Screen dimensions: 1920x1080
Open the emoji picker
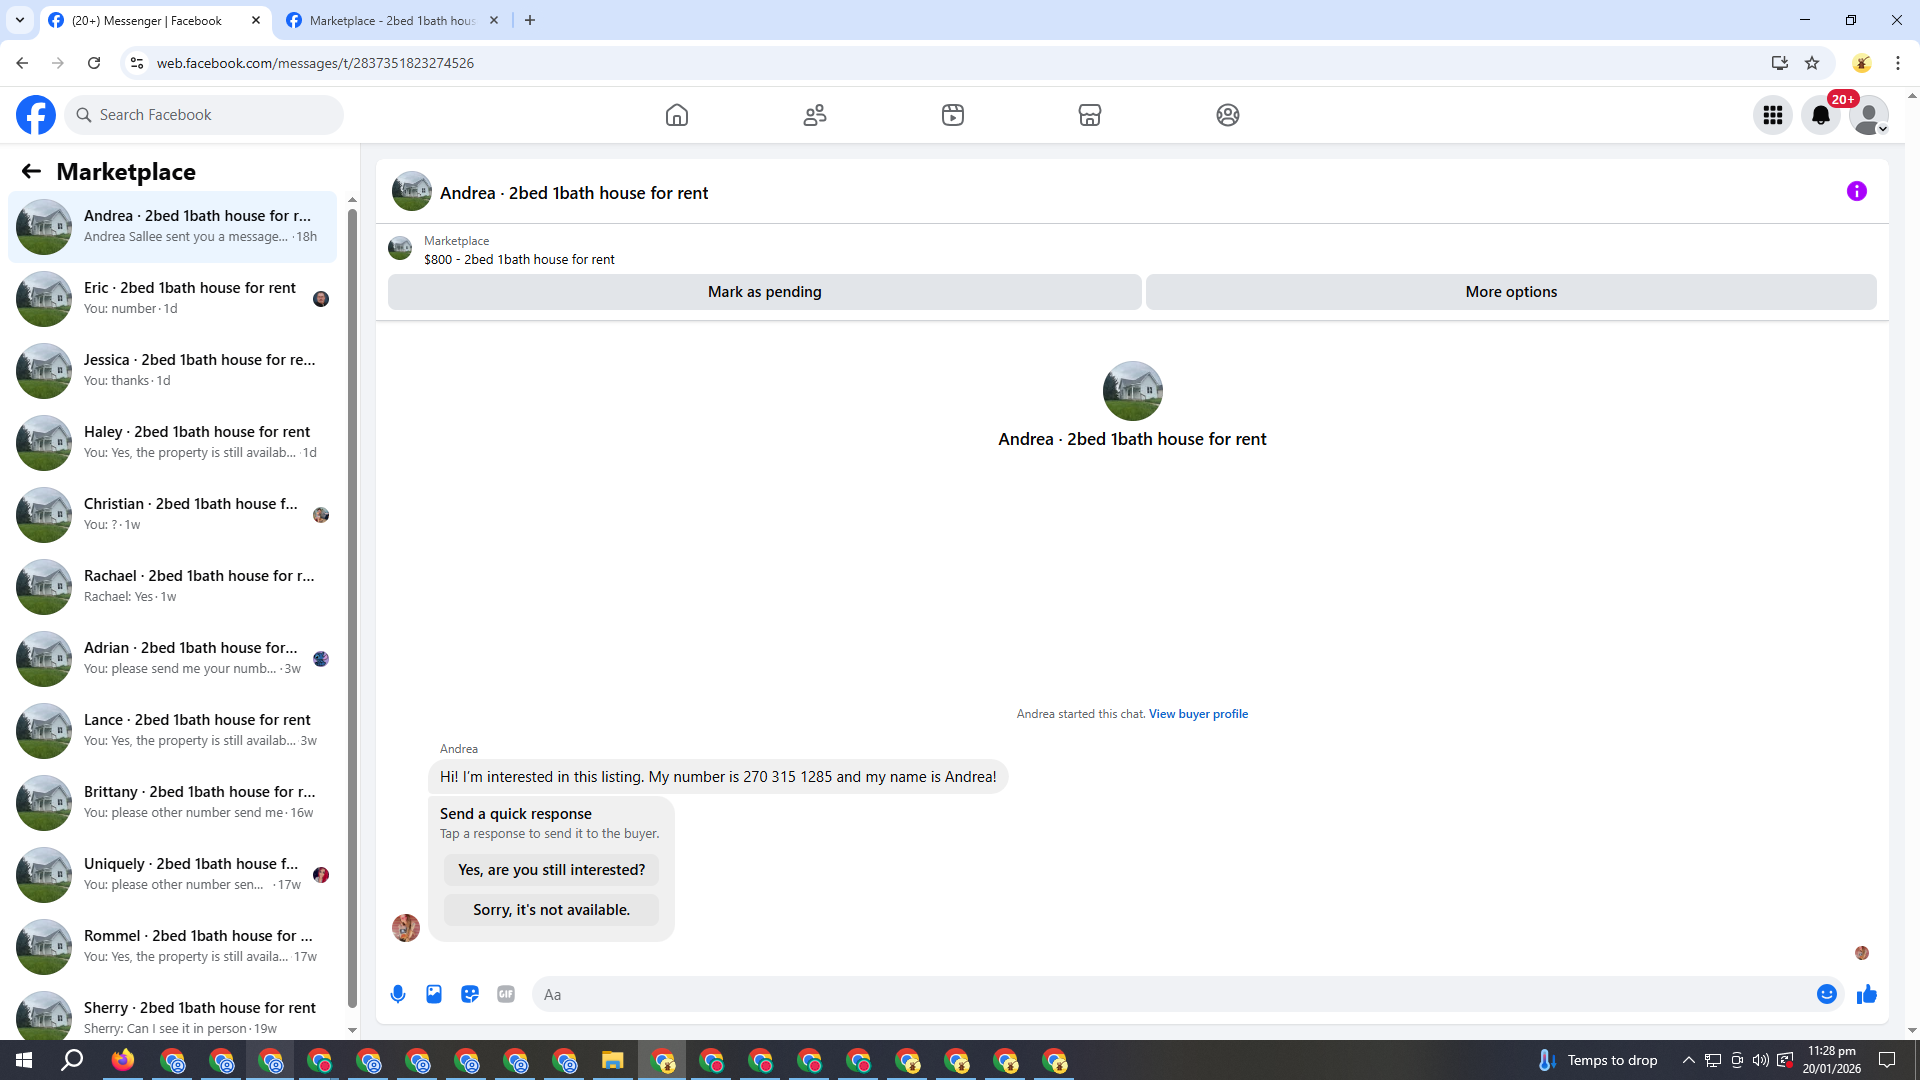click(x=1827, y=994)
